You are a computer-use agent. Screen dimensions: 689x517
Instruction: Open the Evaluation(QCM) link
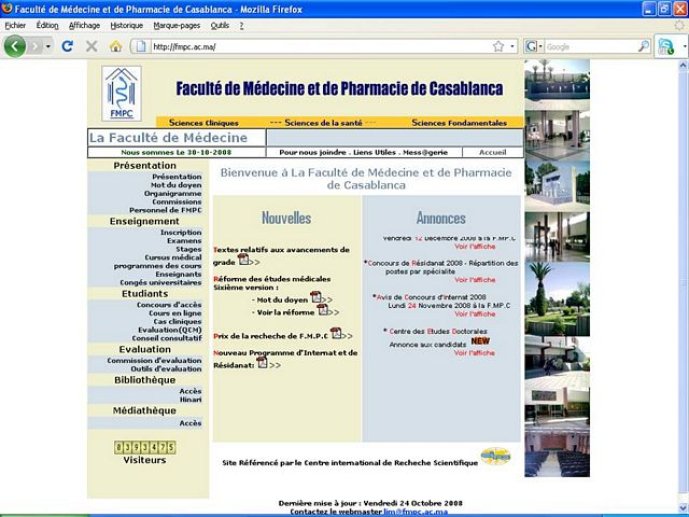click(170, 329)
